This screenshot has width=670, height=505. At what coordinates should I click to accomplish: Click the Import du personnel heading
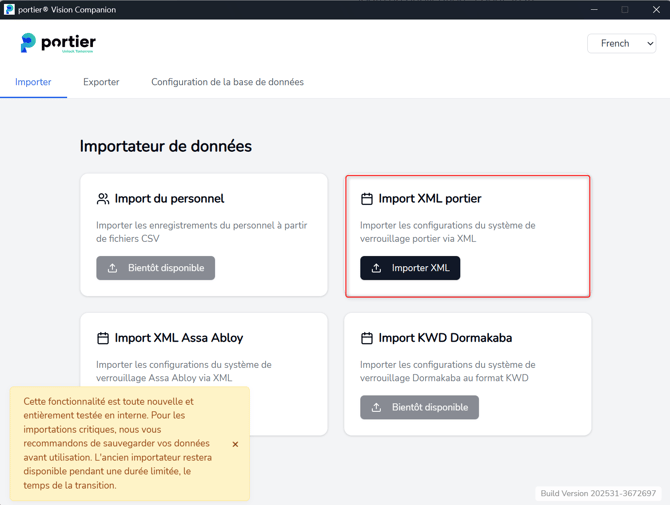tap(169, 199)
